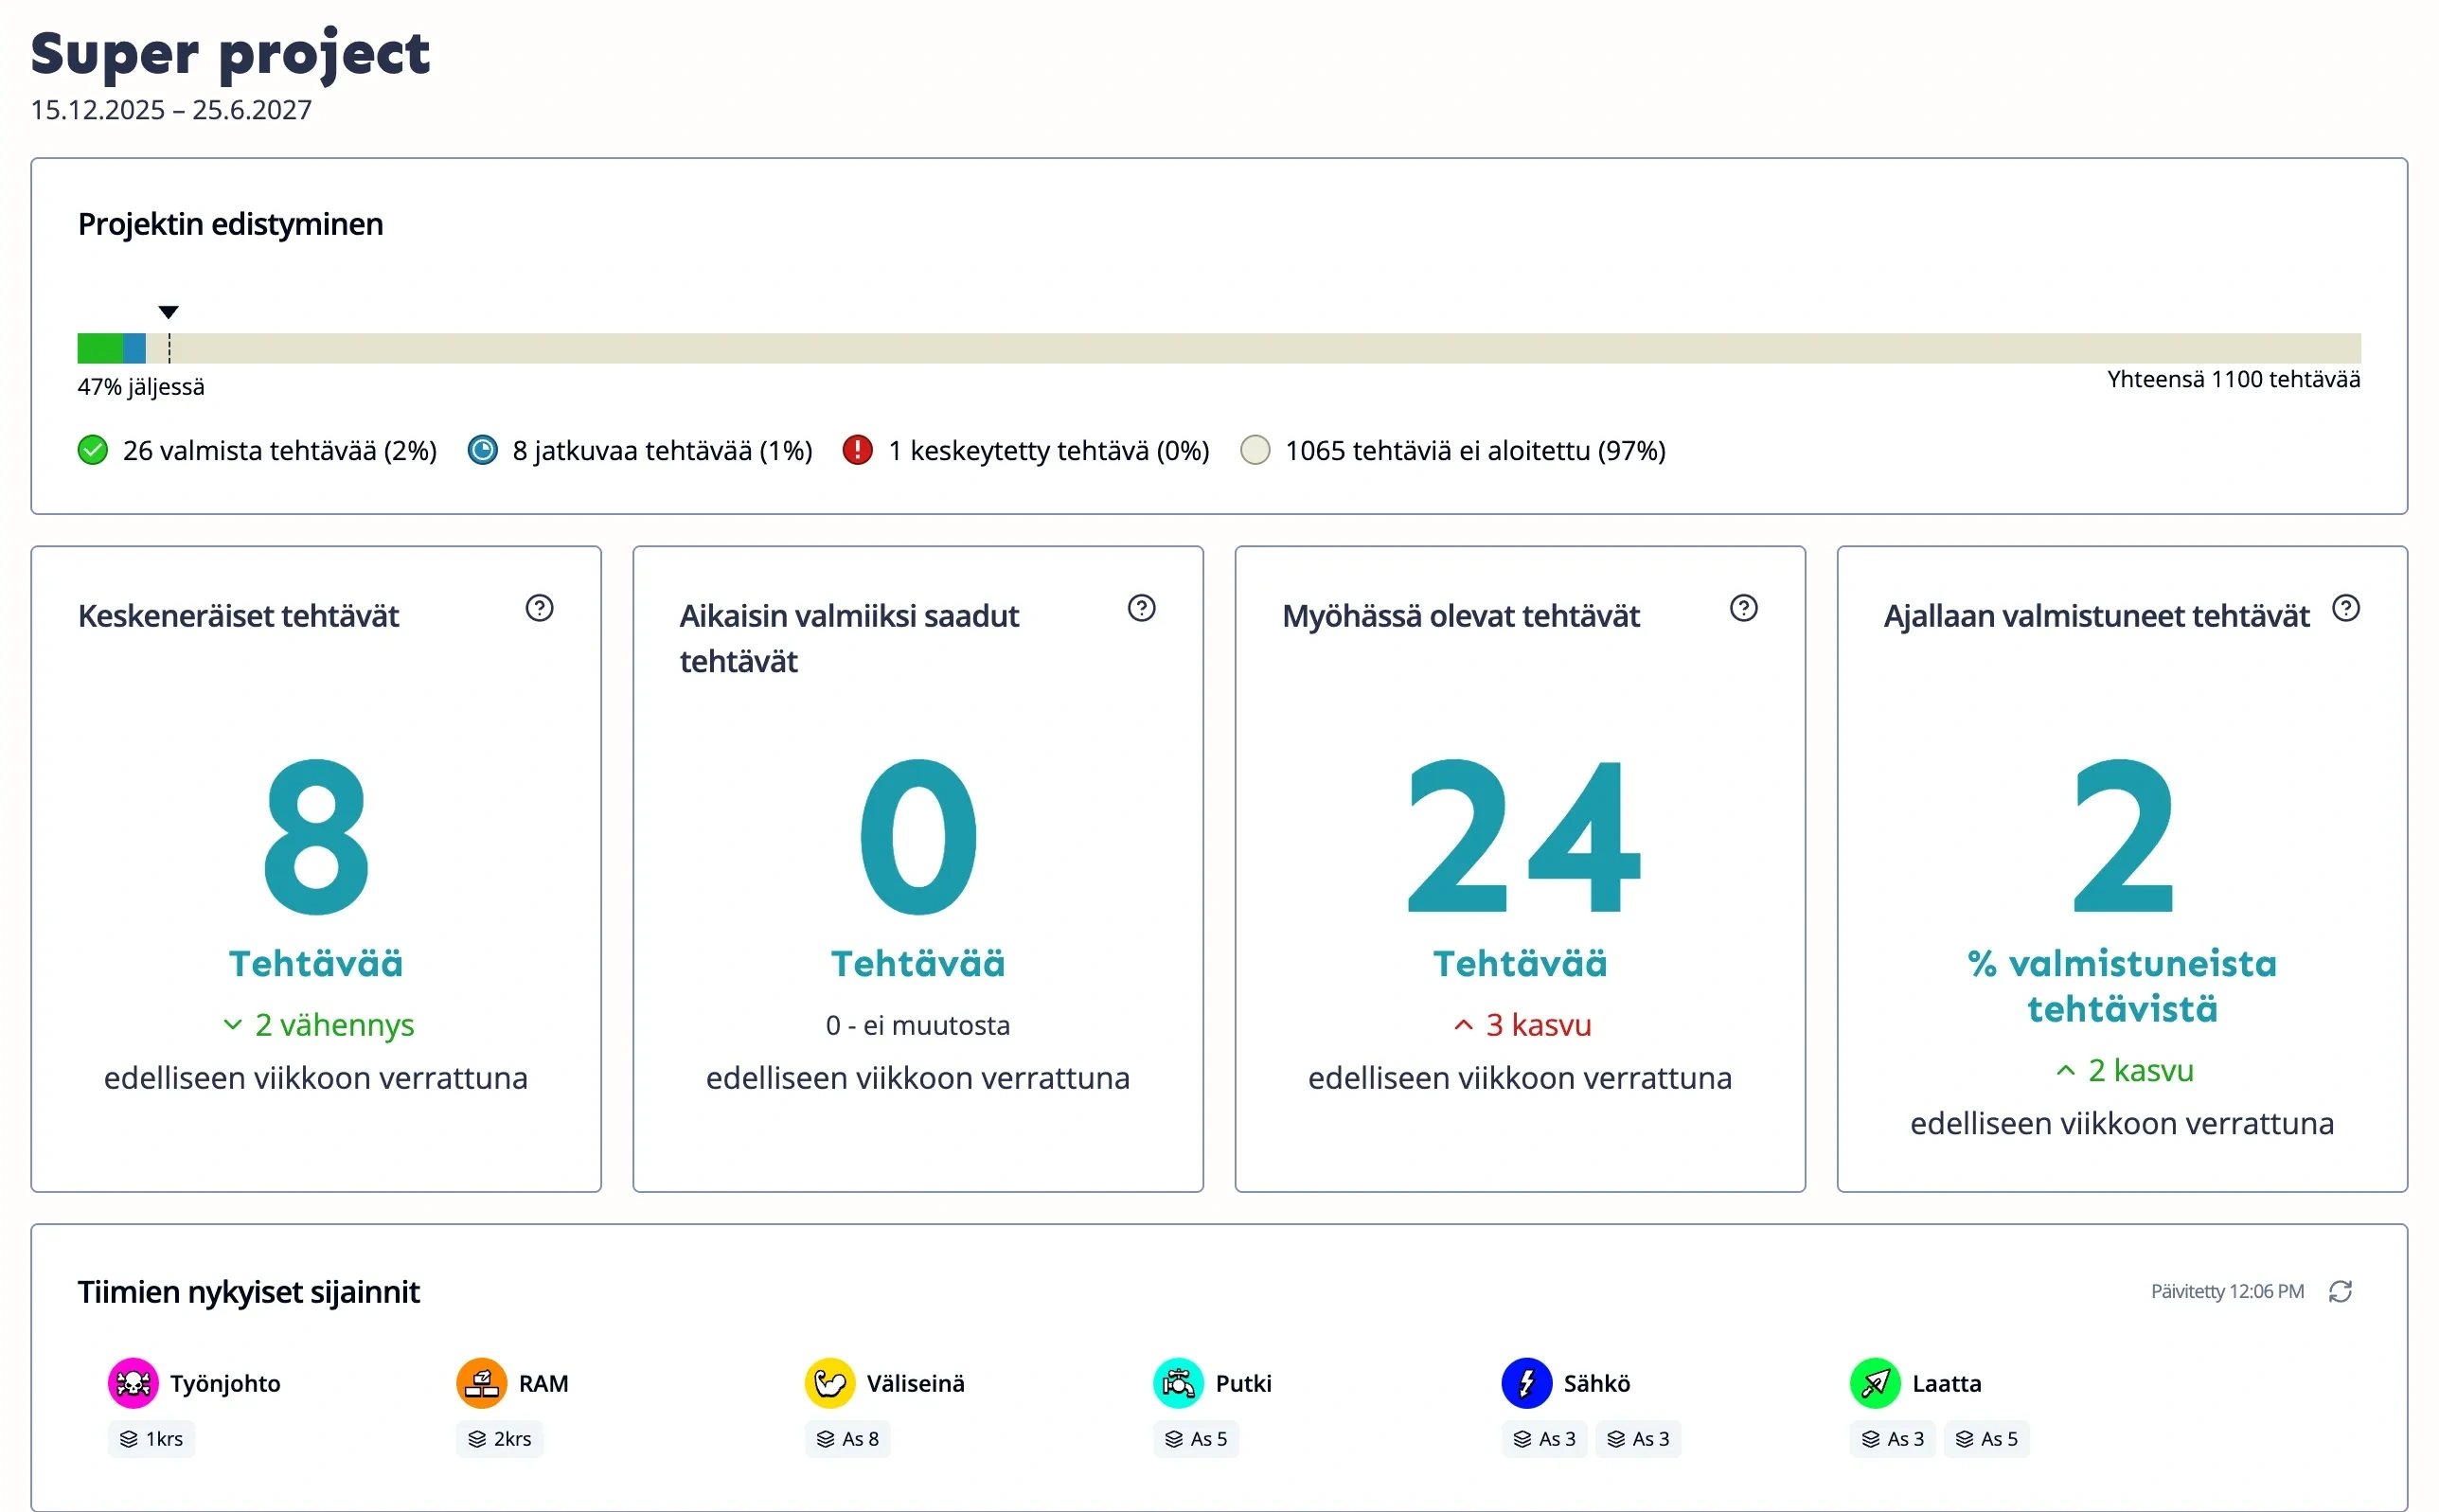2439x1512 pixels.
Task: Click the Putki cyan team icon
Action: pyautogui.click(x=1178, y=1383)
